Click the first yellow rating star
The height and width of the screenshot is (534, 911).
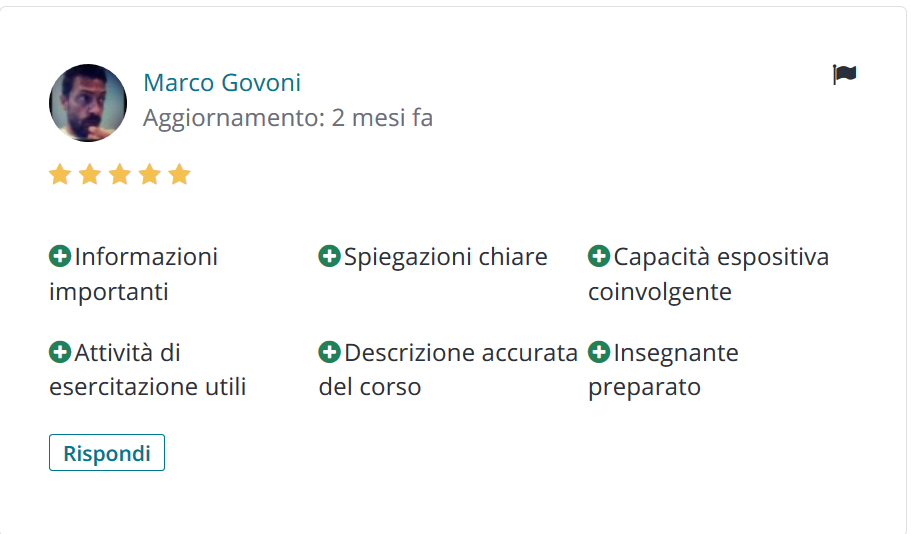60,174
